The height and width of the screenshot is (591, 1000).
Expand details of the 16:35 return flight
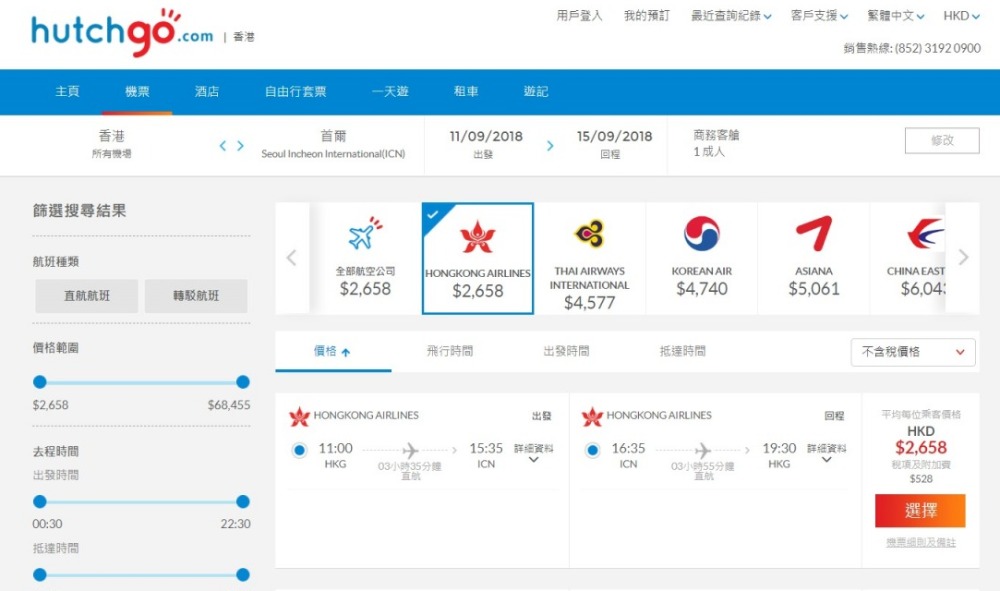827,453
